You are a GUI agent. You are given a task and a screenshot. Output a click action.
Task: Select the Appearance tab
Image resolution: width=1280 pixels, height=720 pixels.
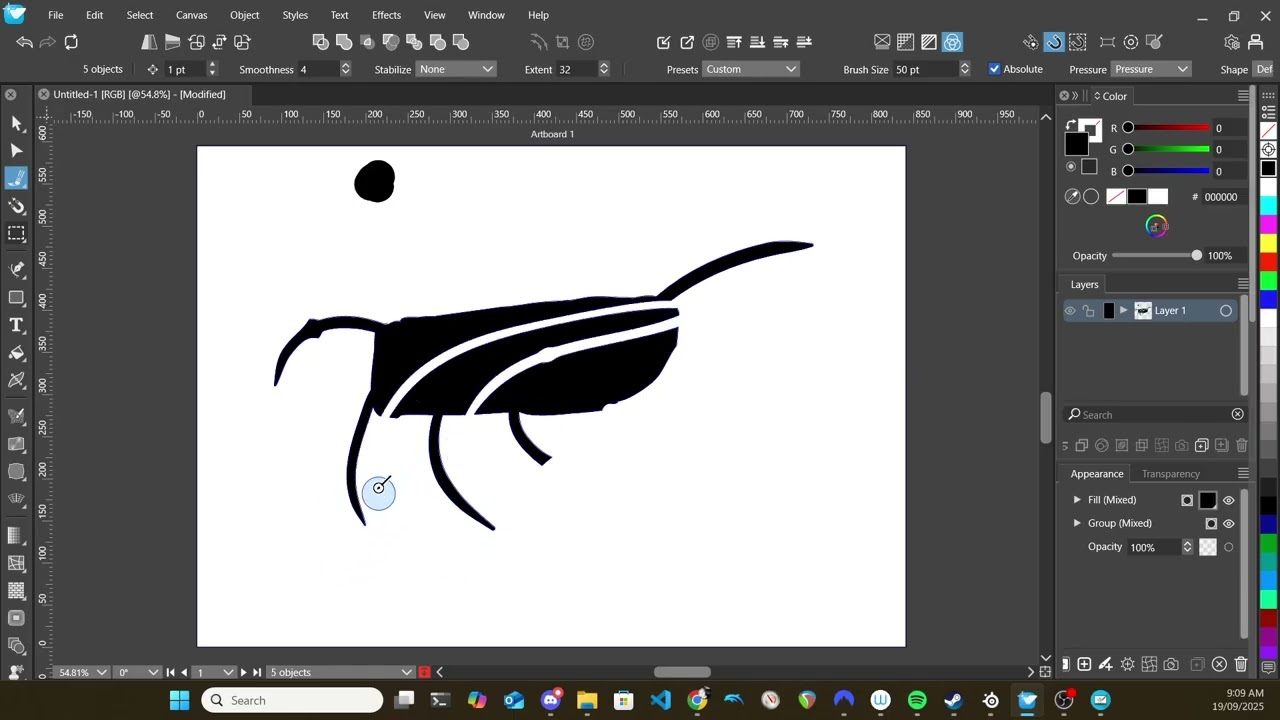pyautogui.click(x=1097, y=474)
